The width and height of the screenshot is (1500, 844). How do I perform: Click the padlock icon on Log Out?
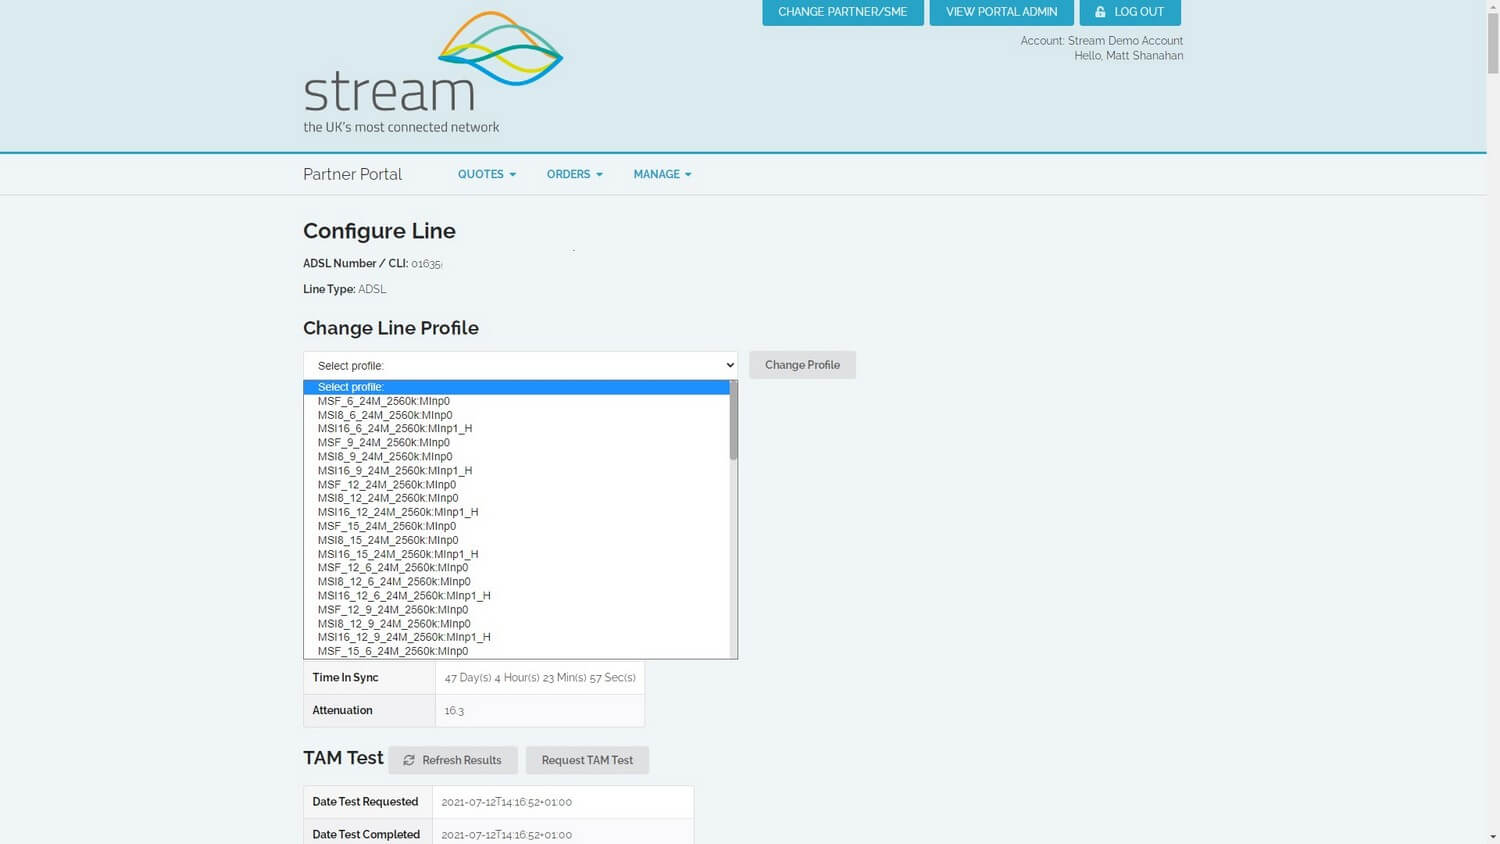click(x=1100, y=12)
